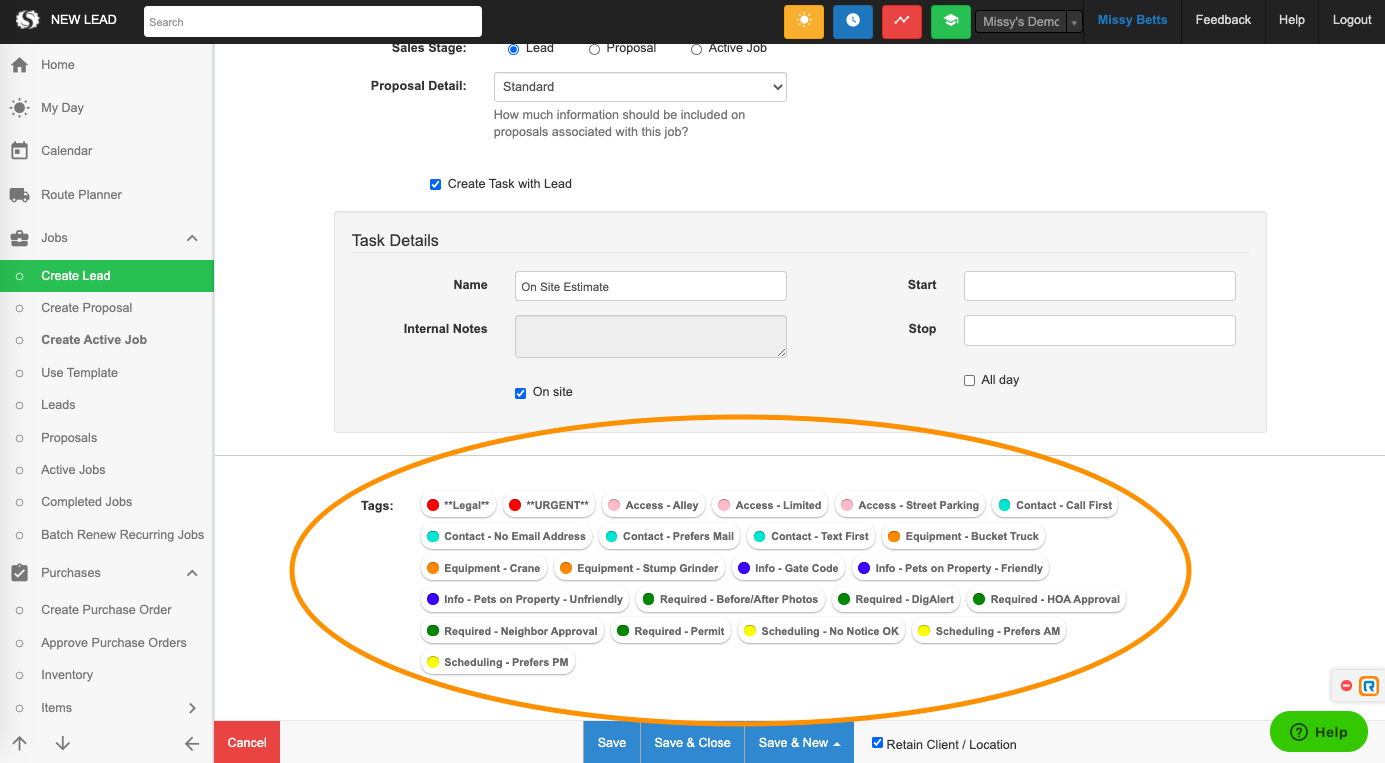Collapse the Purchases sidebar section
Viewport: 1385px width, 763px height.
coord(192,573)
